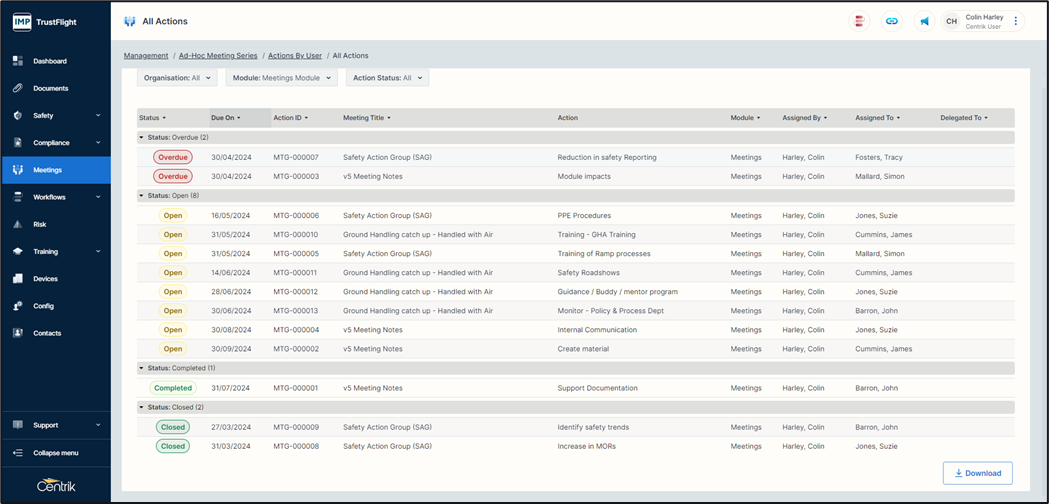This screenshot has height=504, width=1049.
Task: Collapse the Status: Closed group
Action: [142, 407]
